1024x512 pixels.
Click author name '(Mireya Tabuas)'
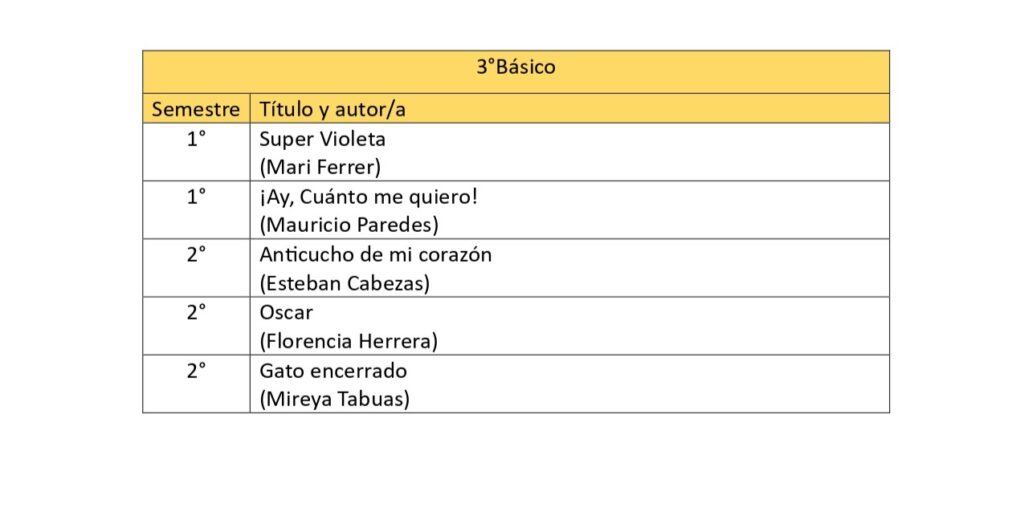pos(334,399)
